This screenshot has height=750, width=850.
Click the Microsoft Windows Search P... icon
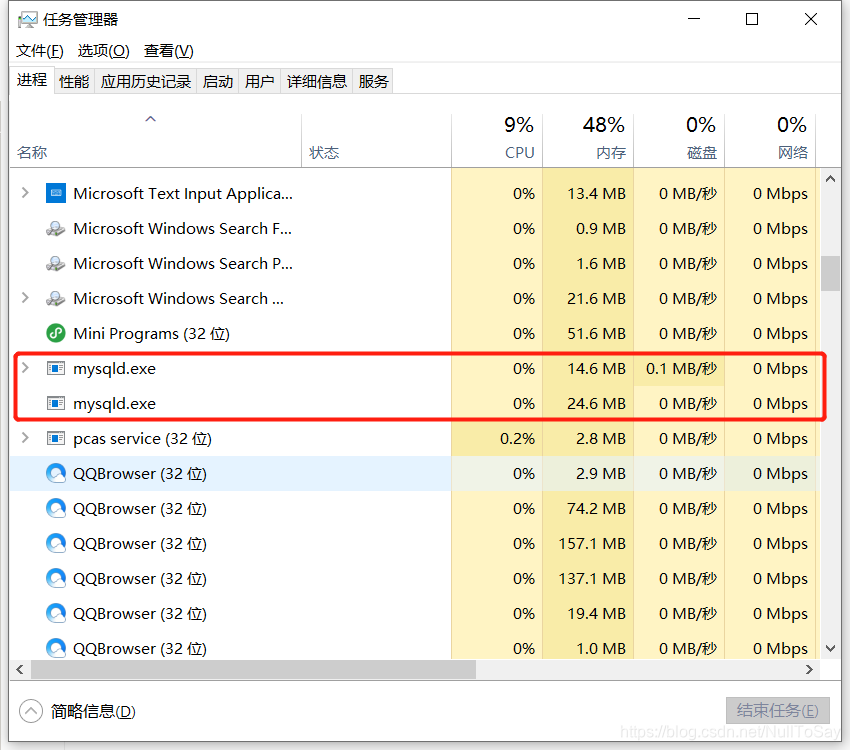[56, 263]
